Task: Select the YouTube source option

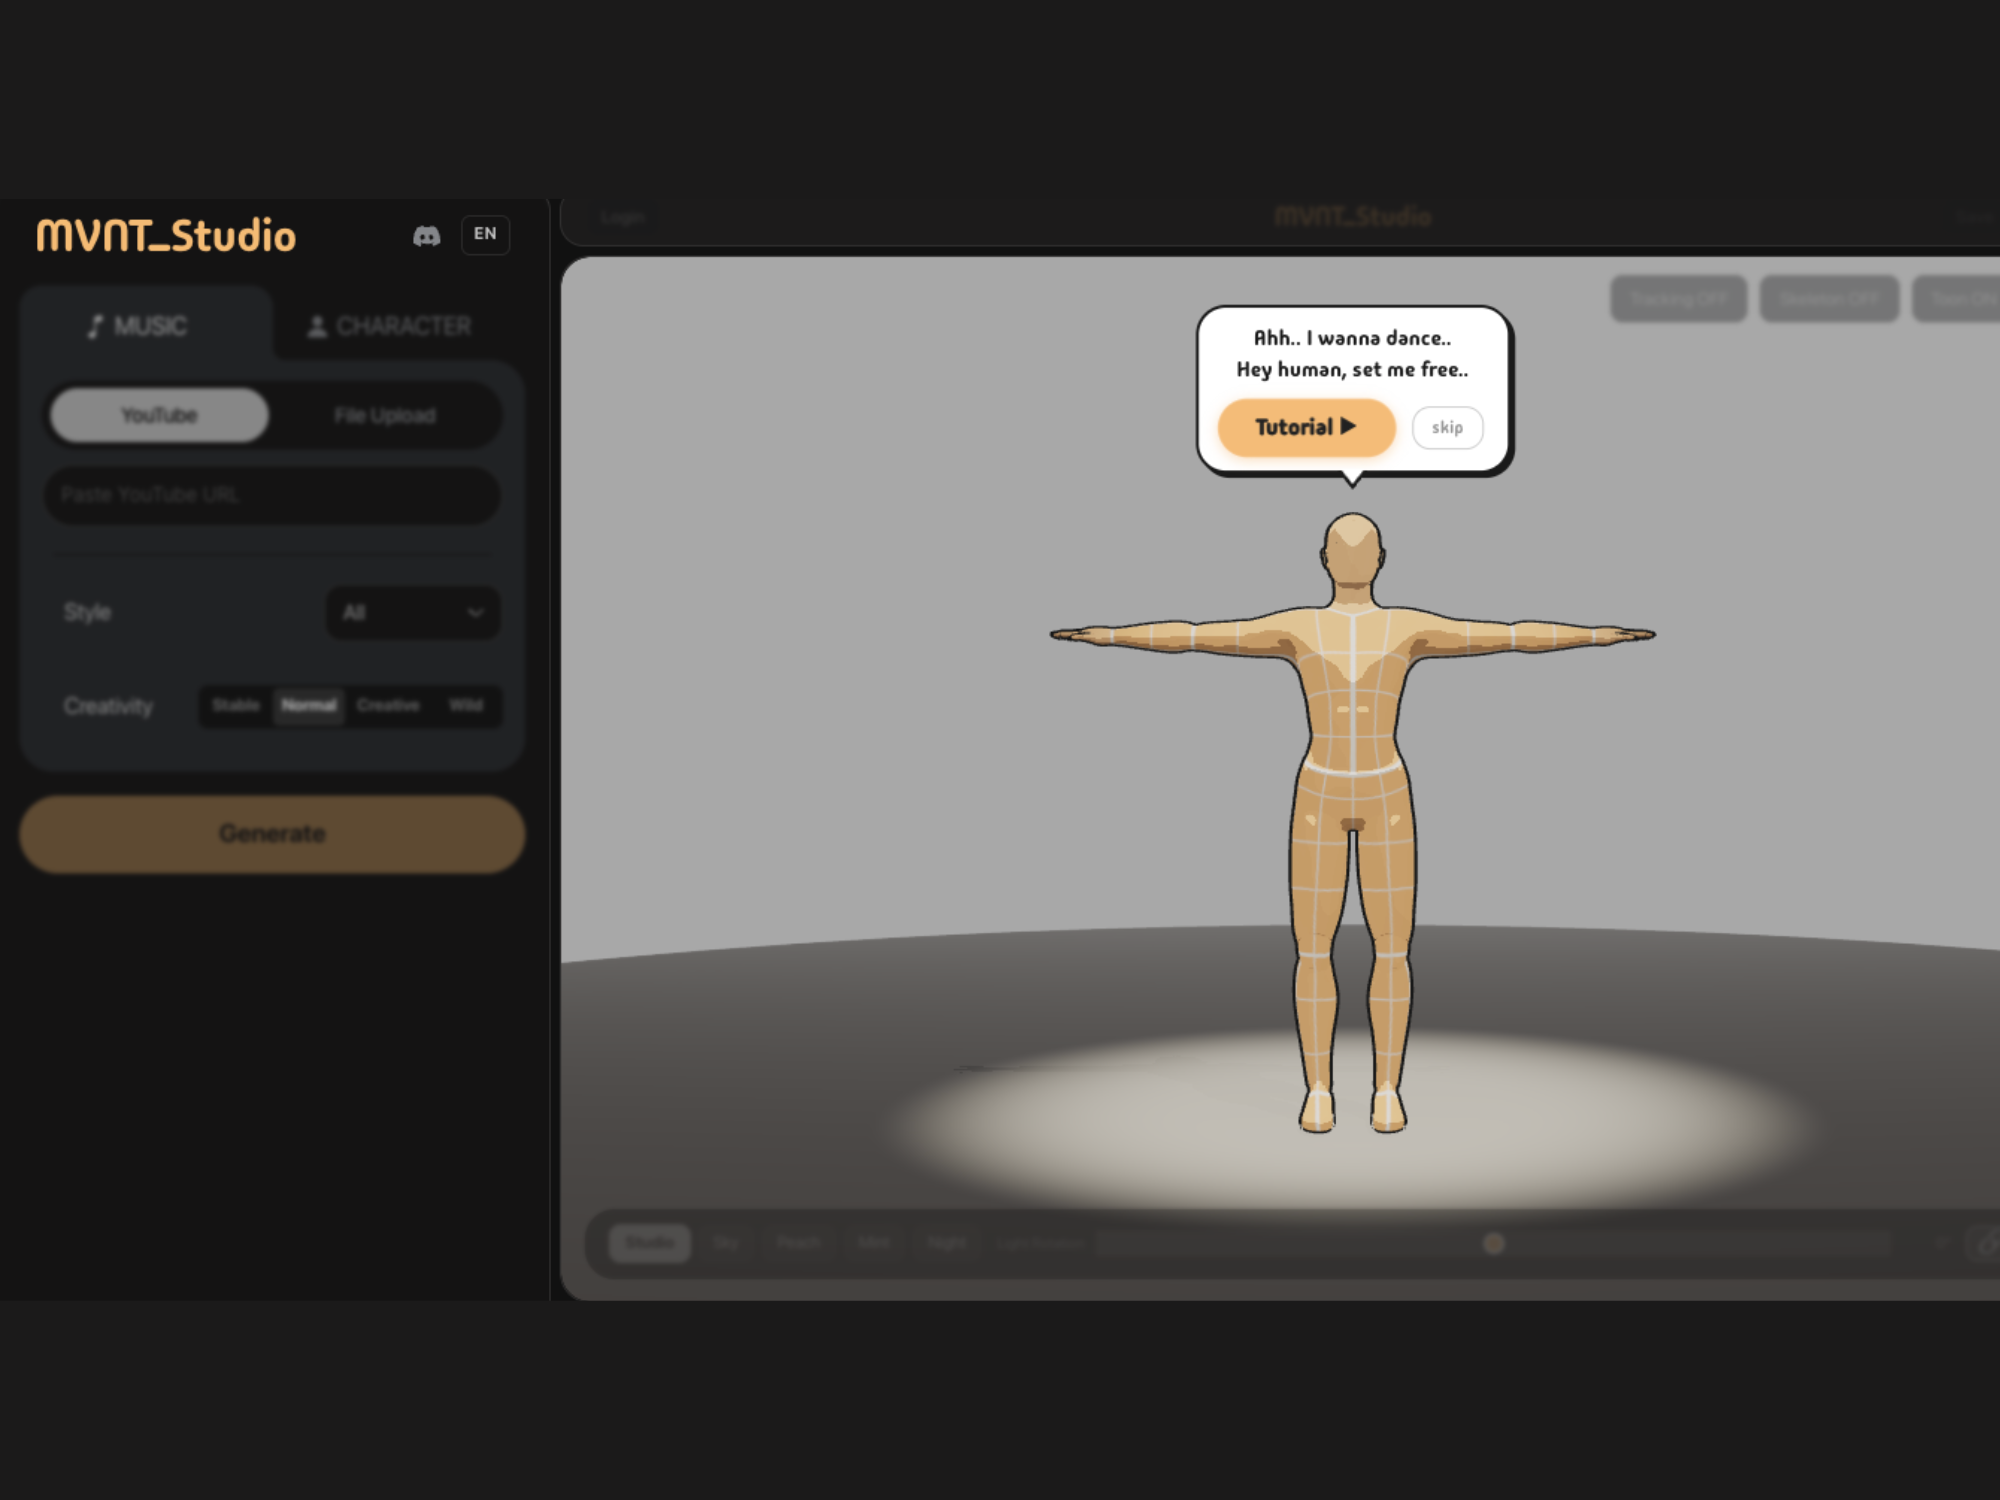Action: 157,414
